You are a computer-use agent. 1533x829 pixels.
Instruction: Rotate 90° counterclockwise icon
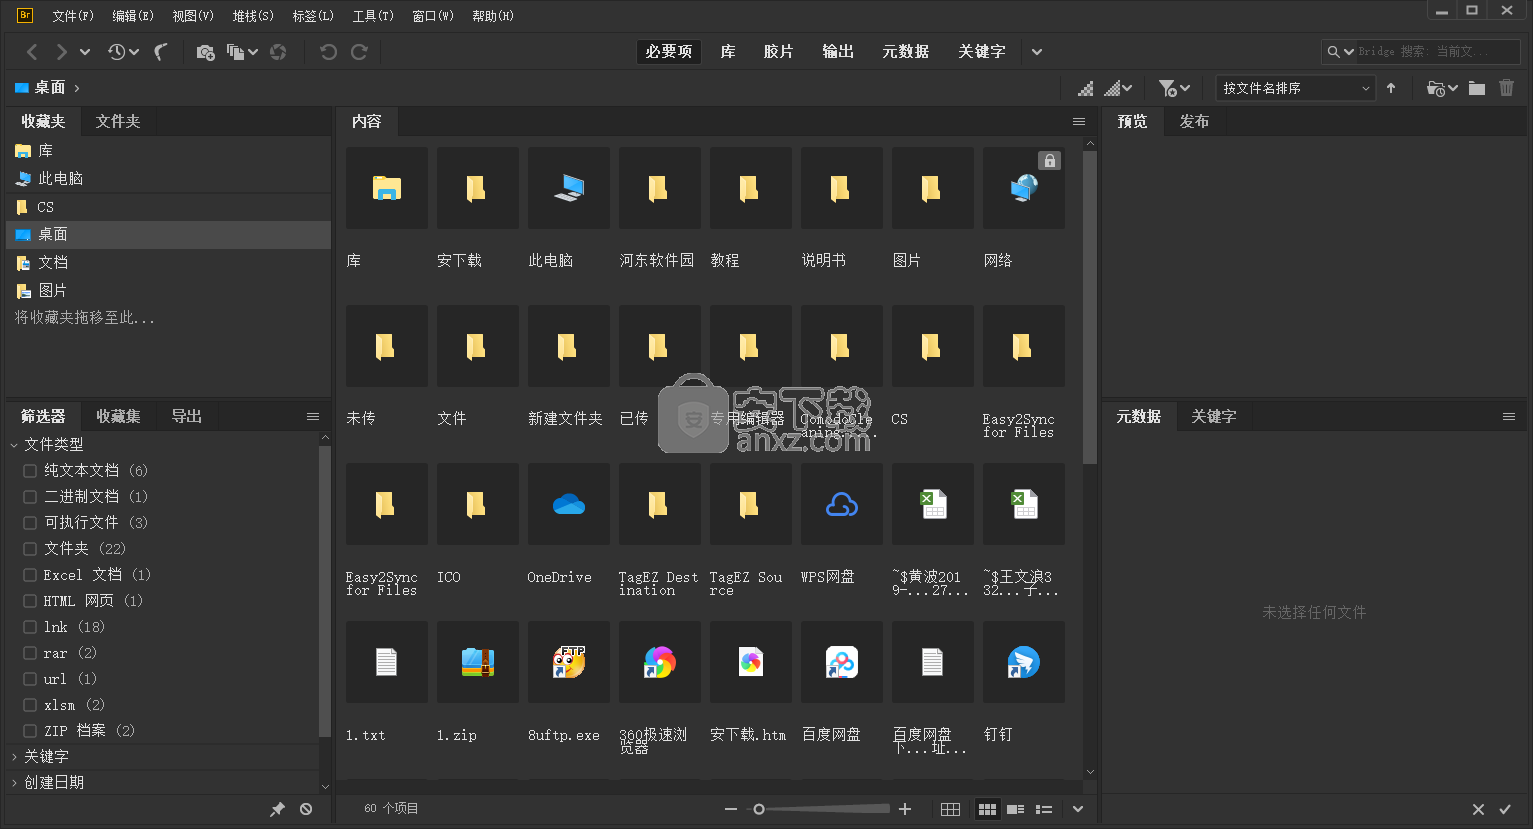328,52
